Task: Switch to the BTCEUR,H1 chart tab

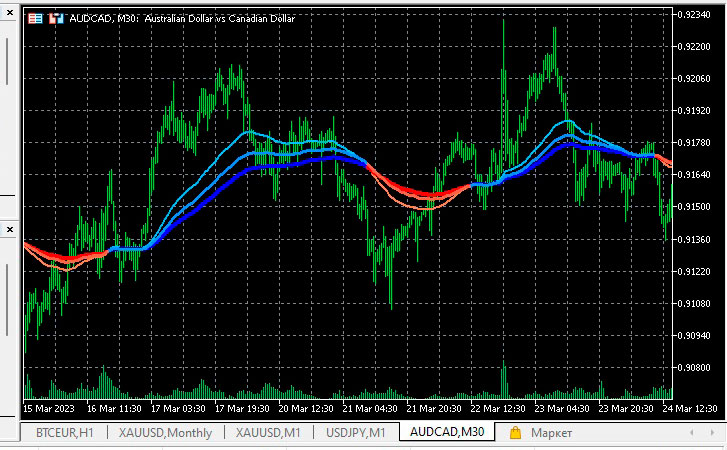Action: pyautogui.click(x=65, y=433)
